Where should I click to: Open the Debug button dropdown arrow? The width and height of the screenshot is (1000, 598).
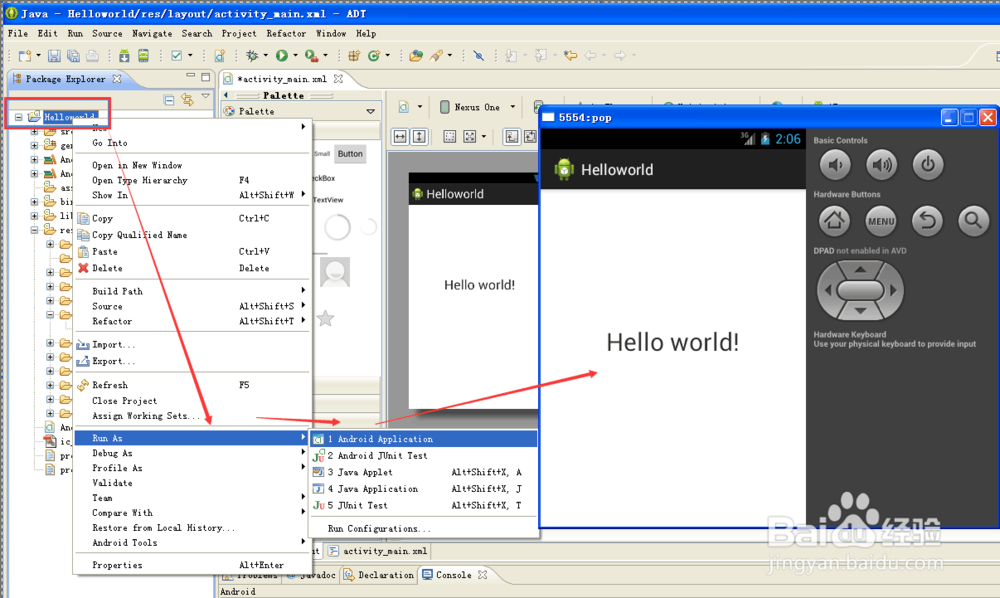coord(265,56)
